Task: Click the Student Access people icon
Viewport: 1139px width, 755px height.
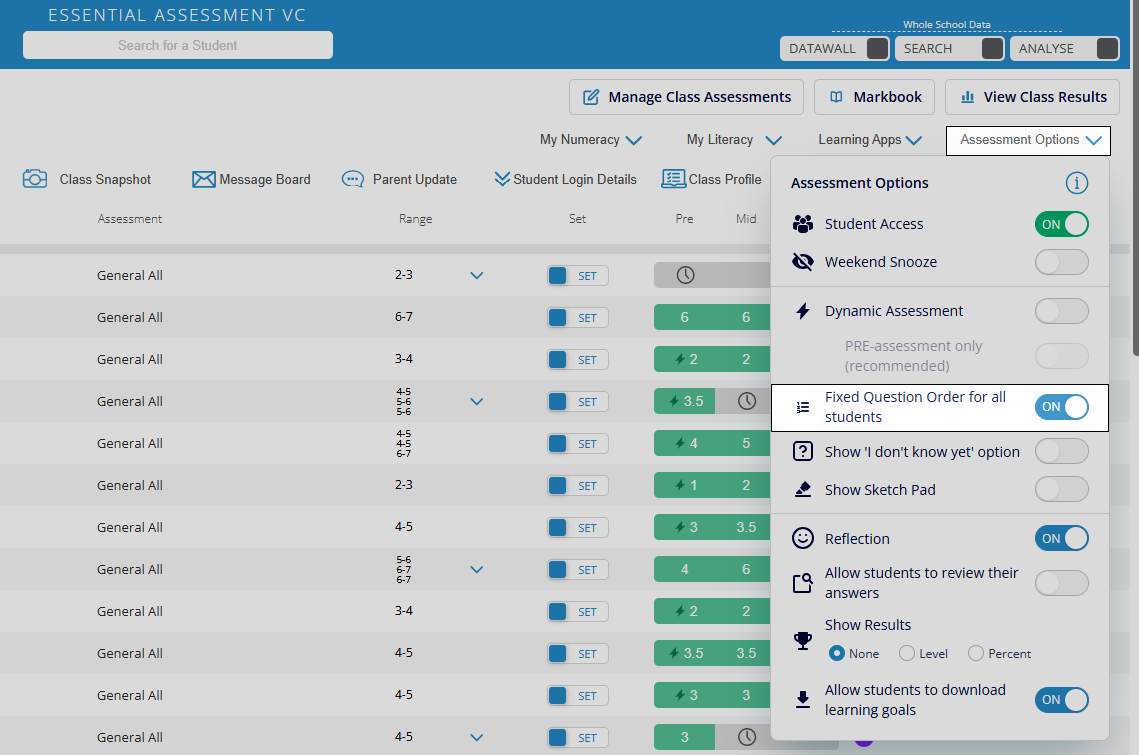Action: [x=803, y=224]
